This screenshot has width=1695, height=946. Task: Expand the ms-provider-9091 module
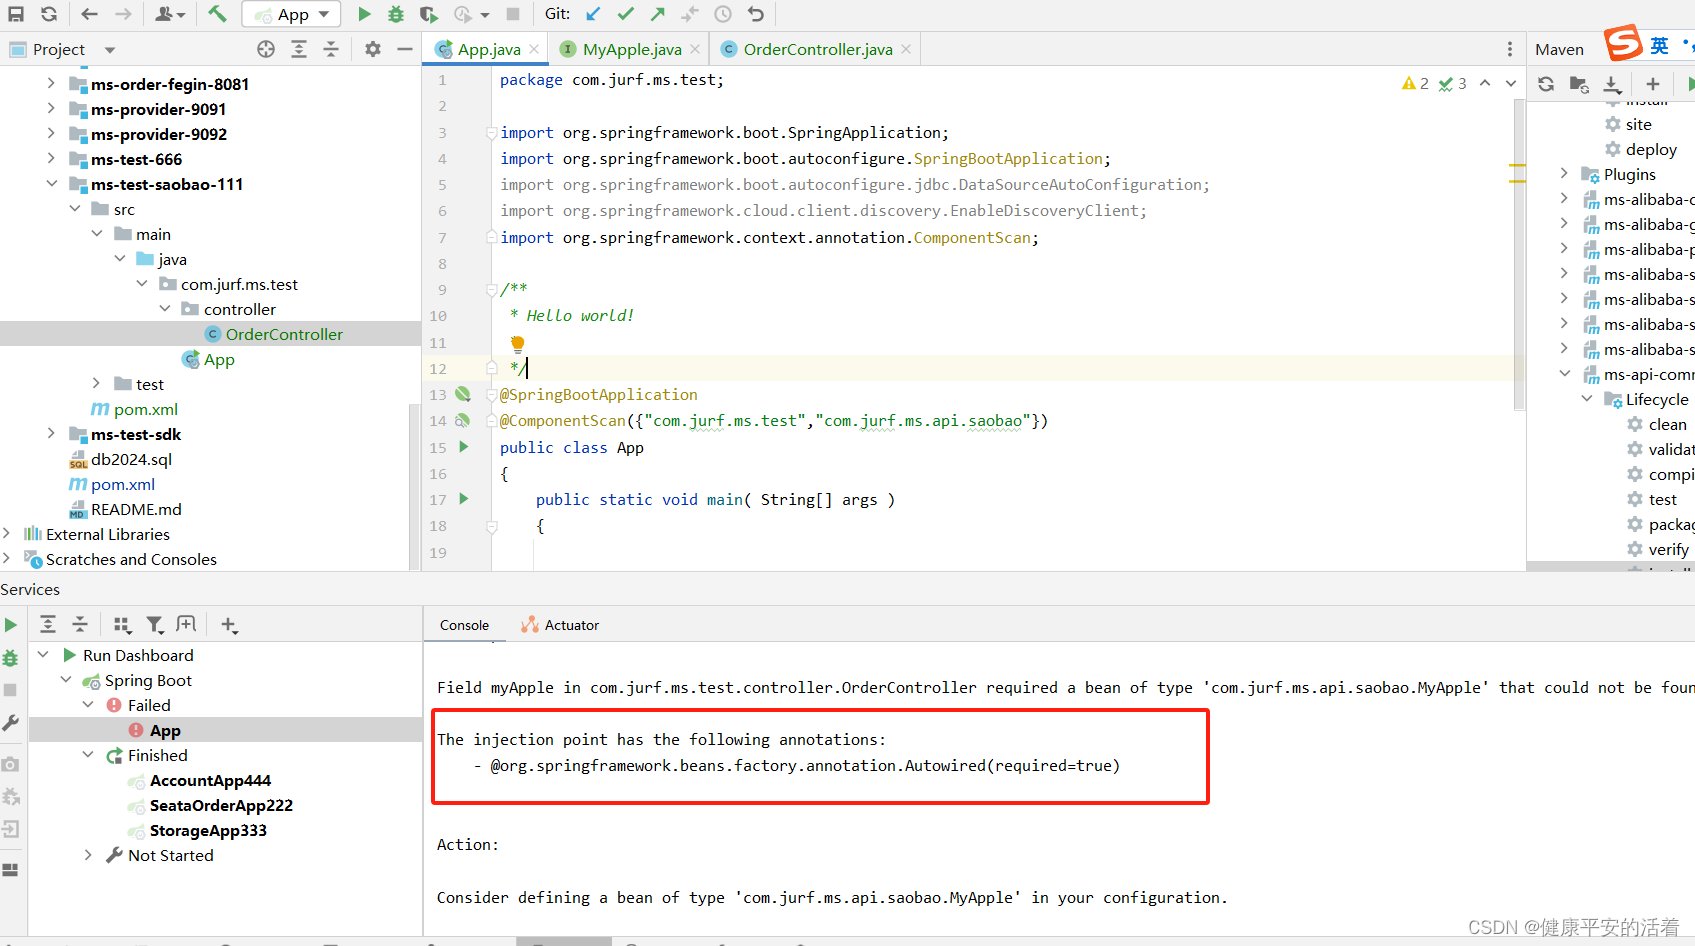(x=51, y=108)
